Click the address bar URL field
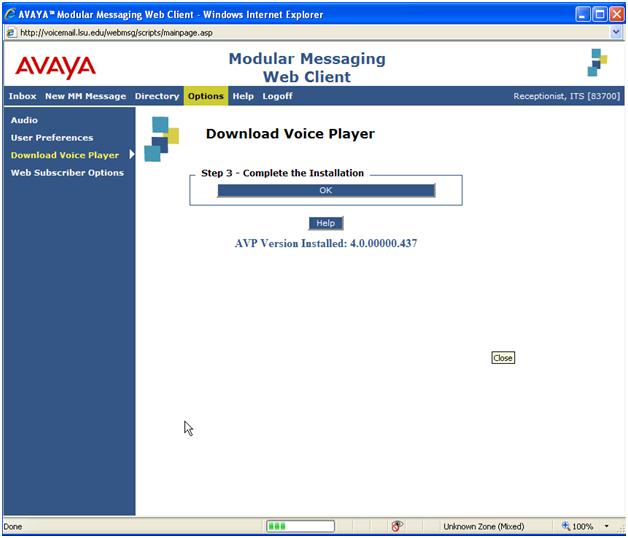This screenshot has height=538, width=628. (312, 33)
